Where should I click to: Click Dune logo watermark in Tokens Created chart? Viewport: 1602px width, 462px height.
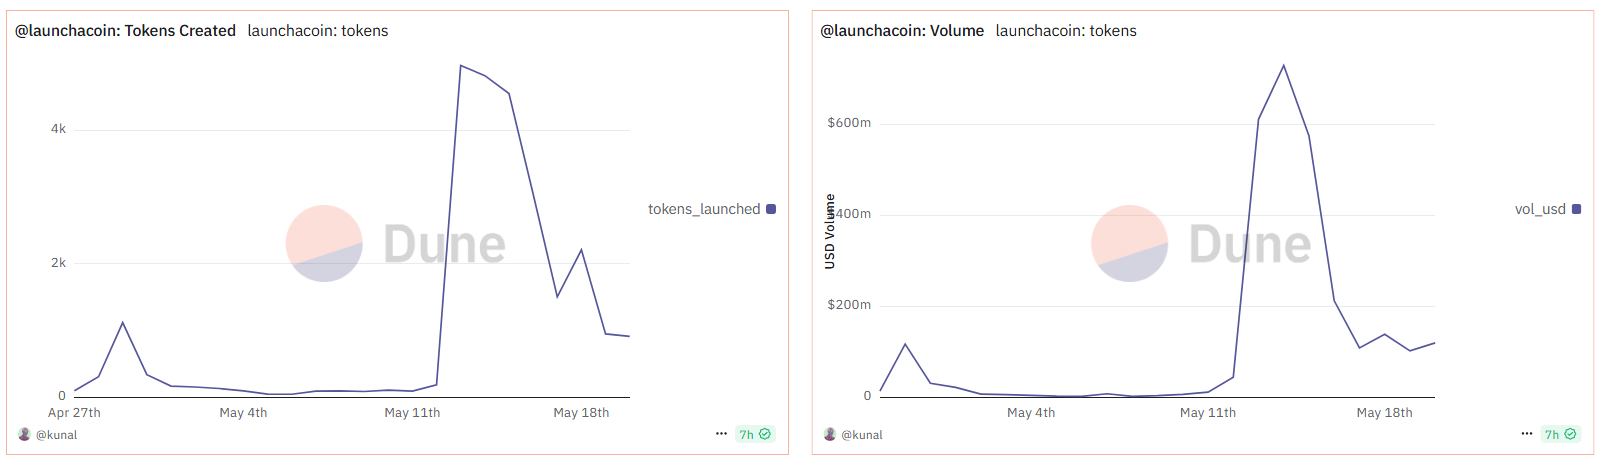click(x=324, y=243)
